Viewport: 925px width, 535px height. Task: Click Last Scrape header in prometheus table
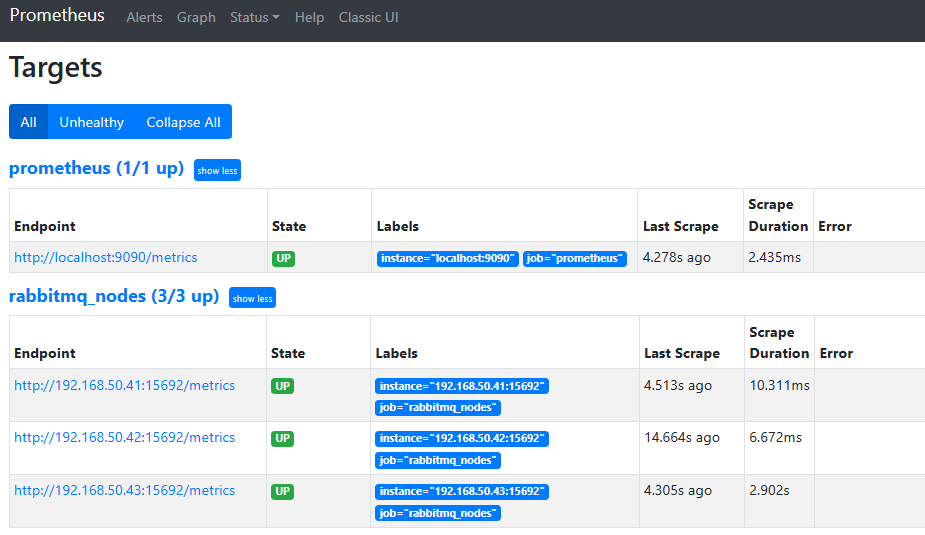[681, 227]
